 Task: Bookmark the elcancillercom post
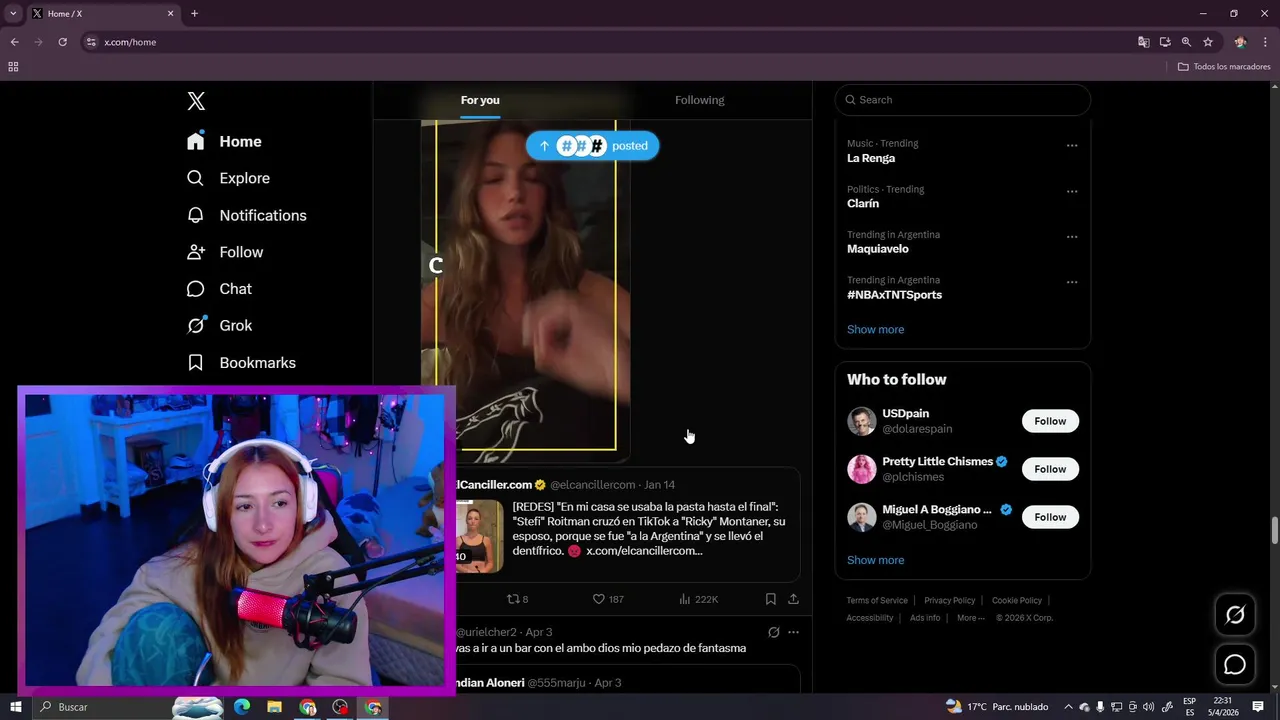click(770, 599)
